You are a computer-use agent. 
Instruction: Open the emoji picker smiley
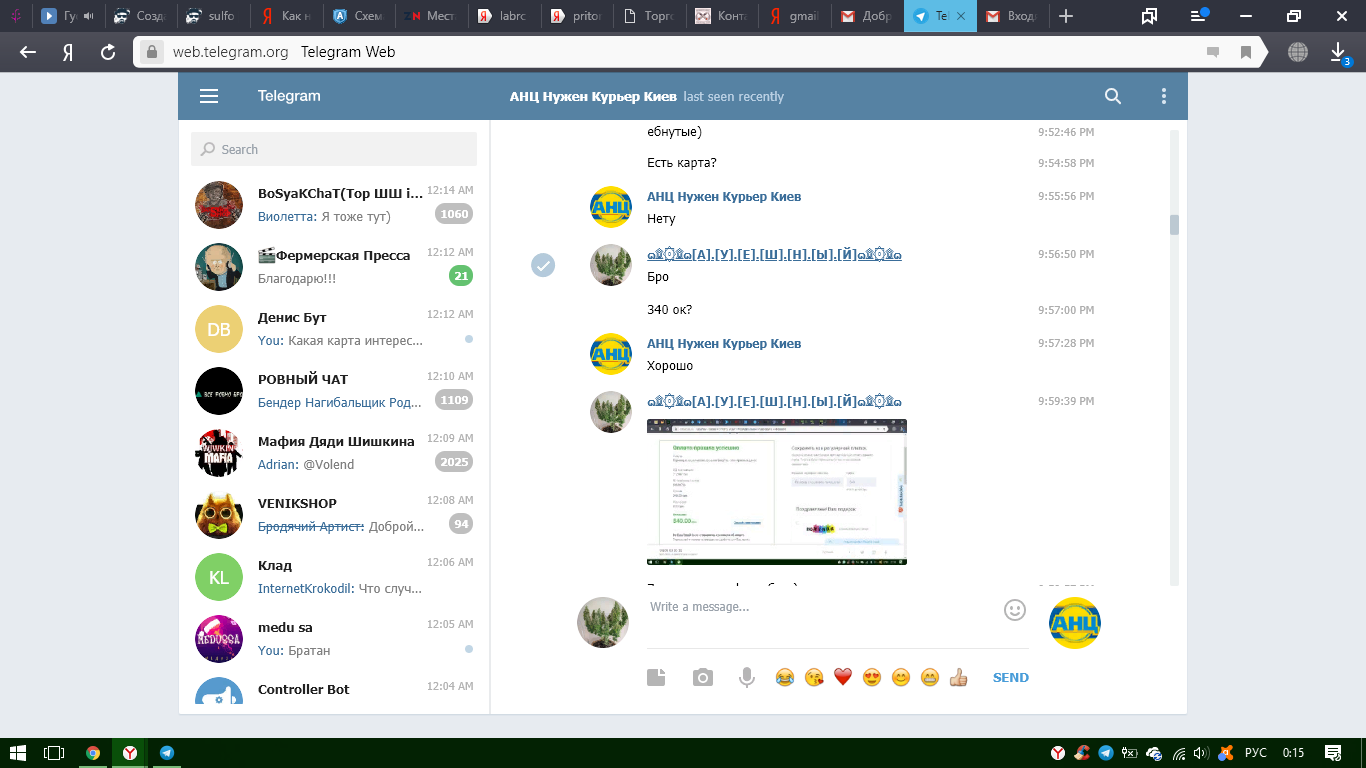1015,609
